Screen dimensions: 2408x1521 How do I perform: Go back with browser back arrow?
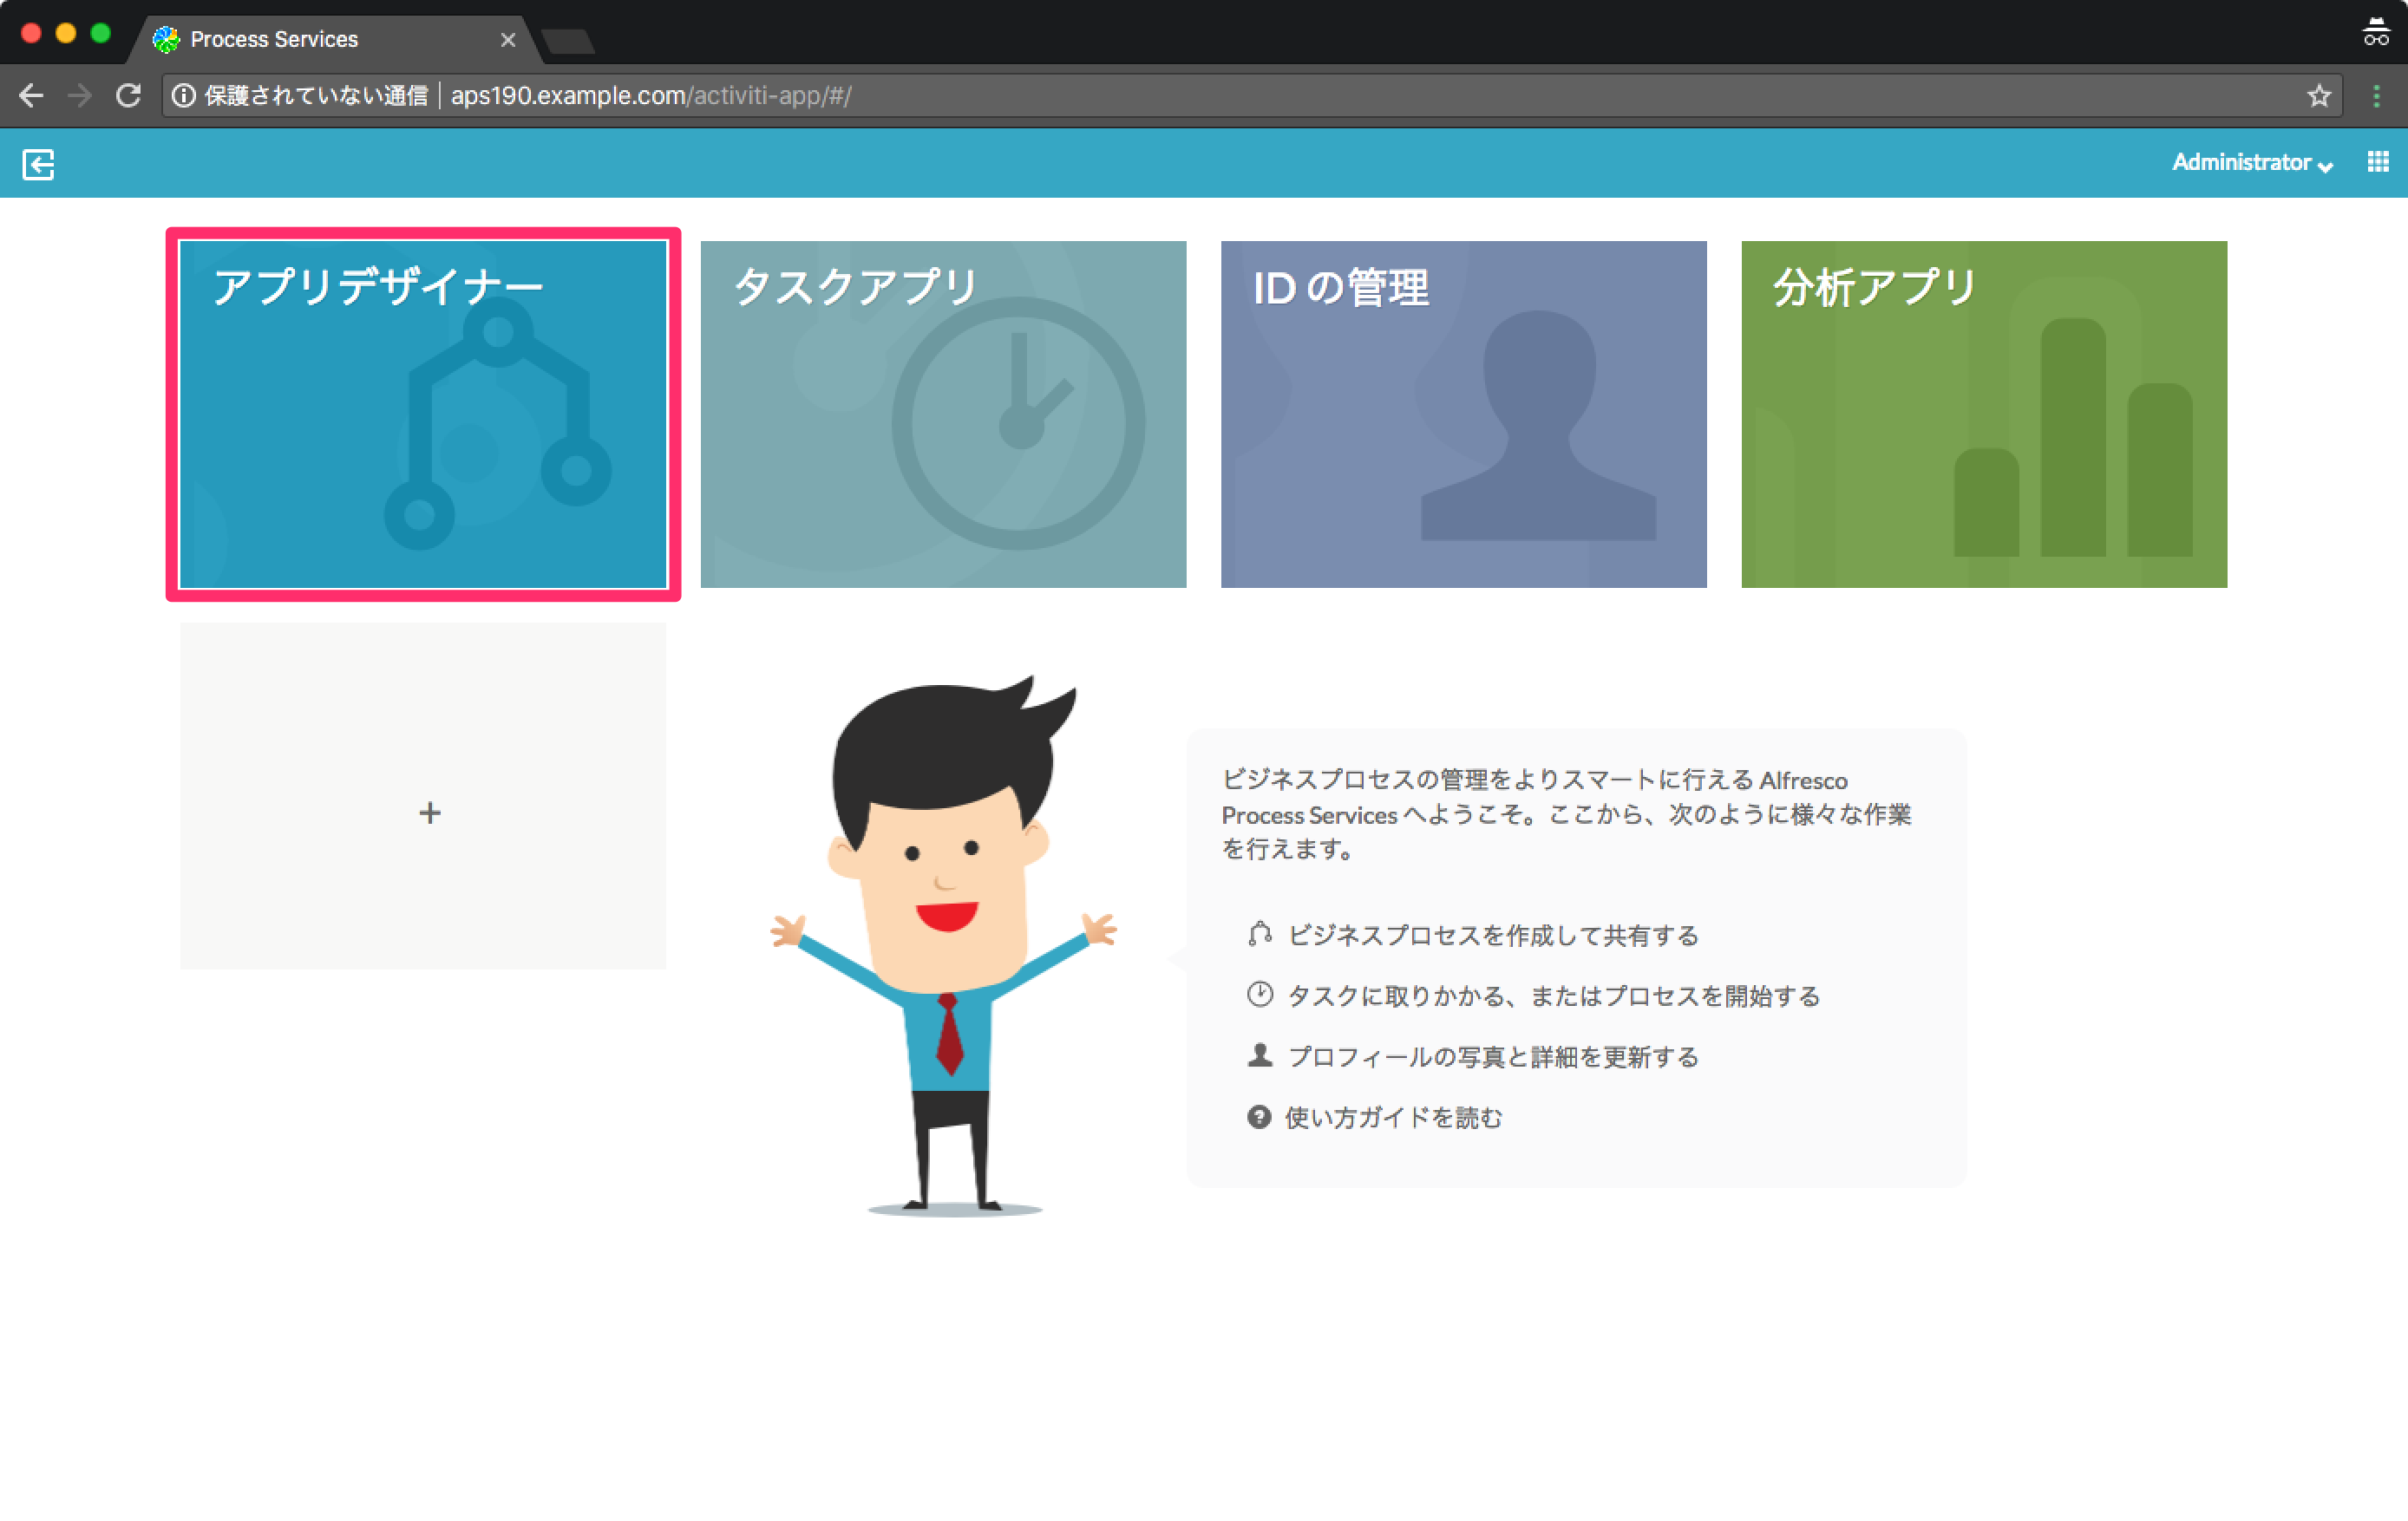[x=31, y=96]
